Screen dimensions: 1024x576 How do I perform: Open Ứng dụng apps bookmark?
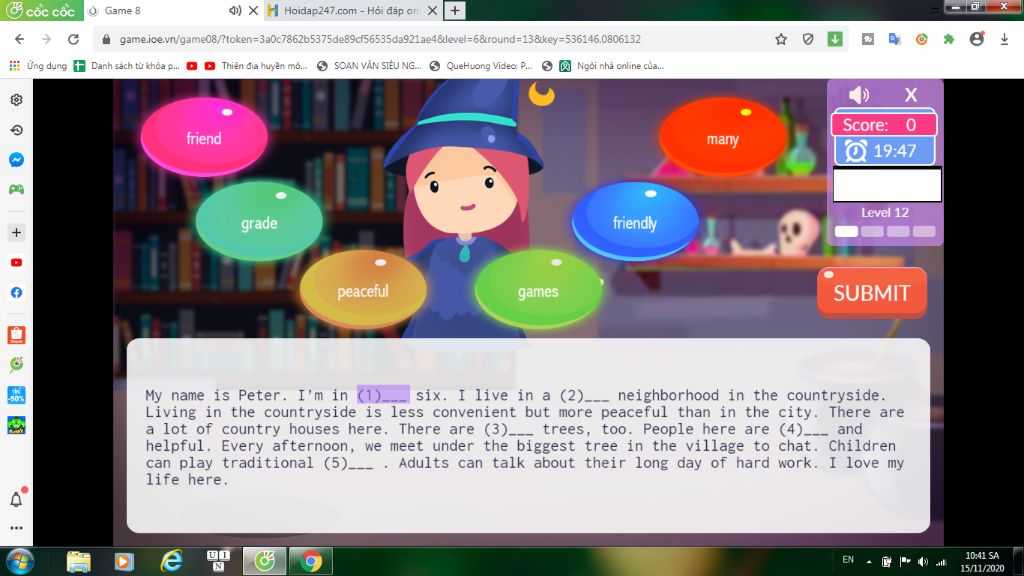pyautogui.click(x=38, y=66)
